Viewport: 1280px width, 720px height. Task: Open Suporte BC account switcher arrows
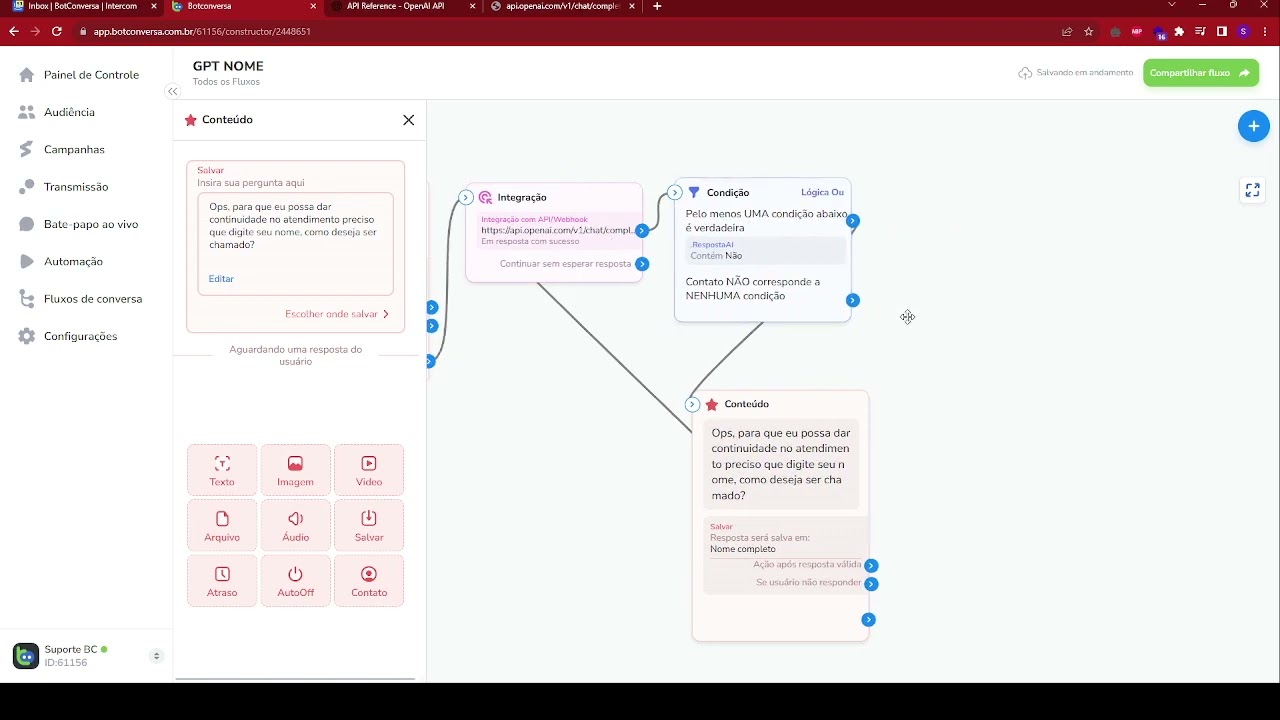(x=156, y=656)
